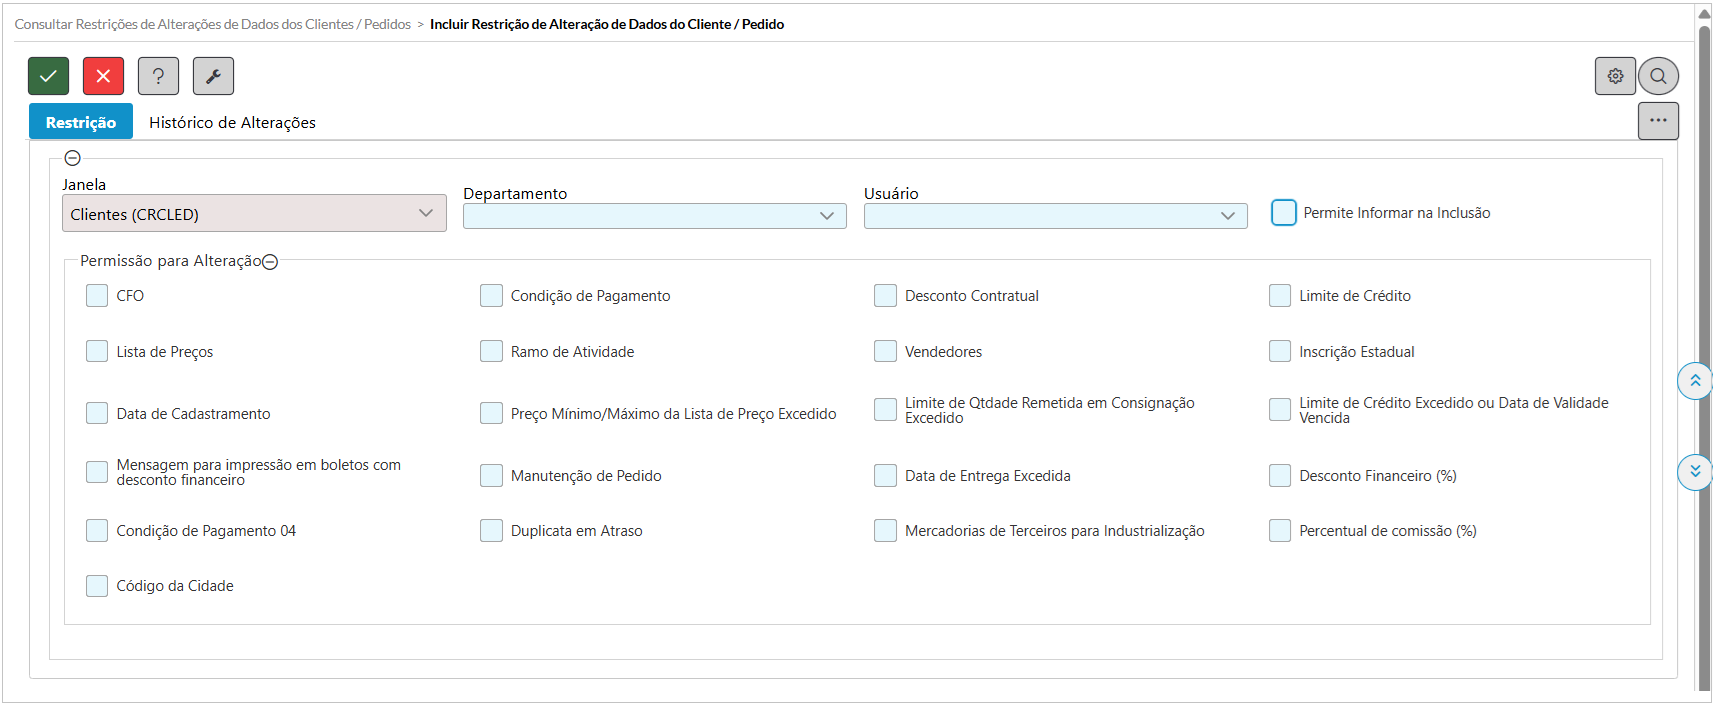Tick the Duplicata em Atraso checkbox

click(491, 531)
